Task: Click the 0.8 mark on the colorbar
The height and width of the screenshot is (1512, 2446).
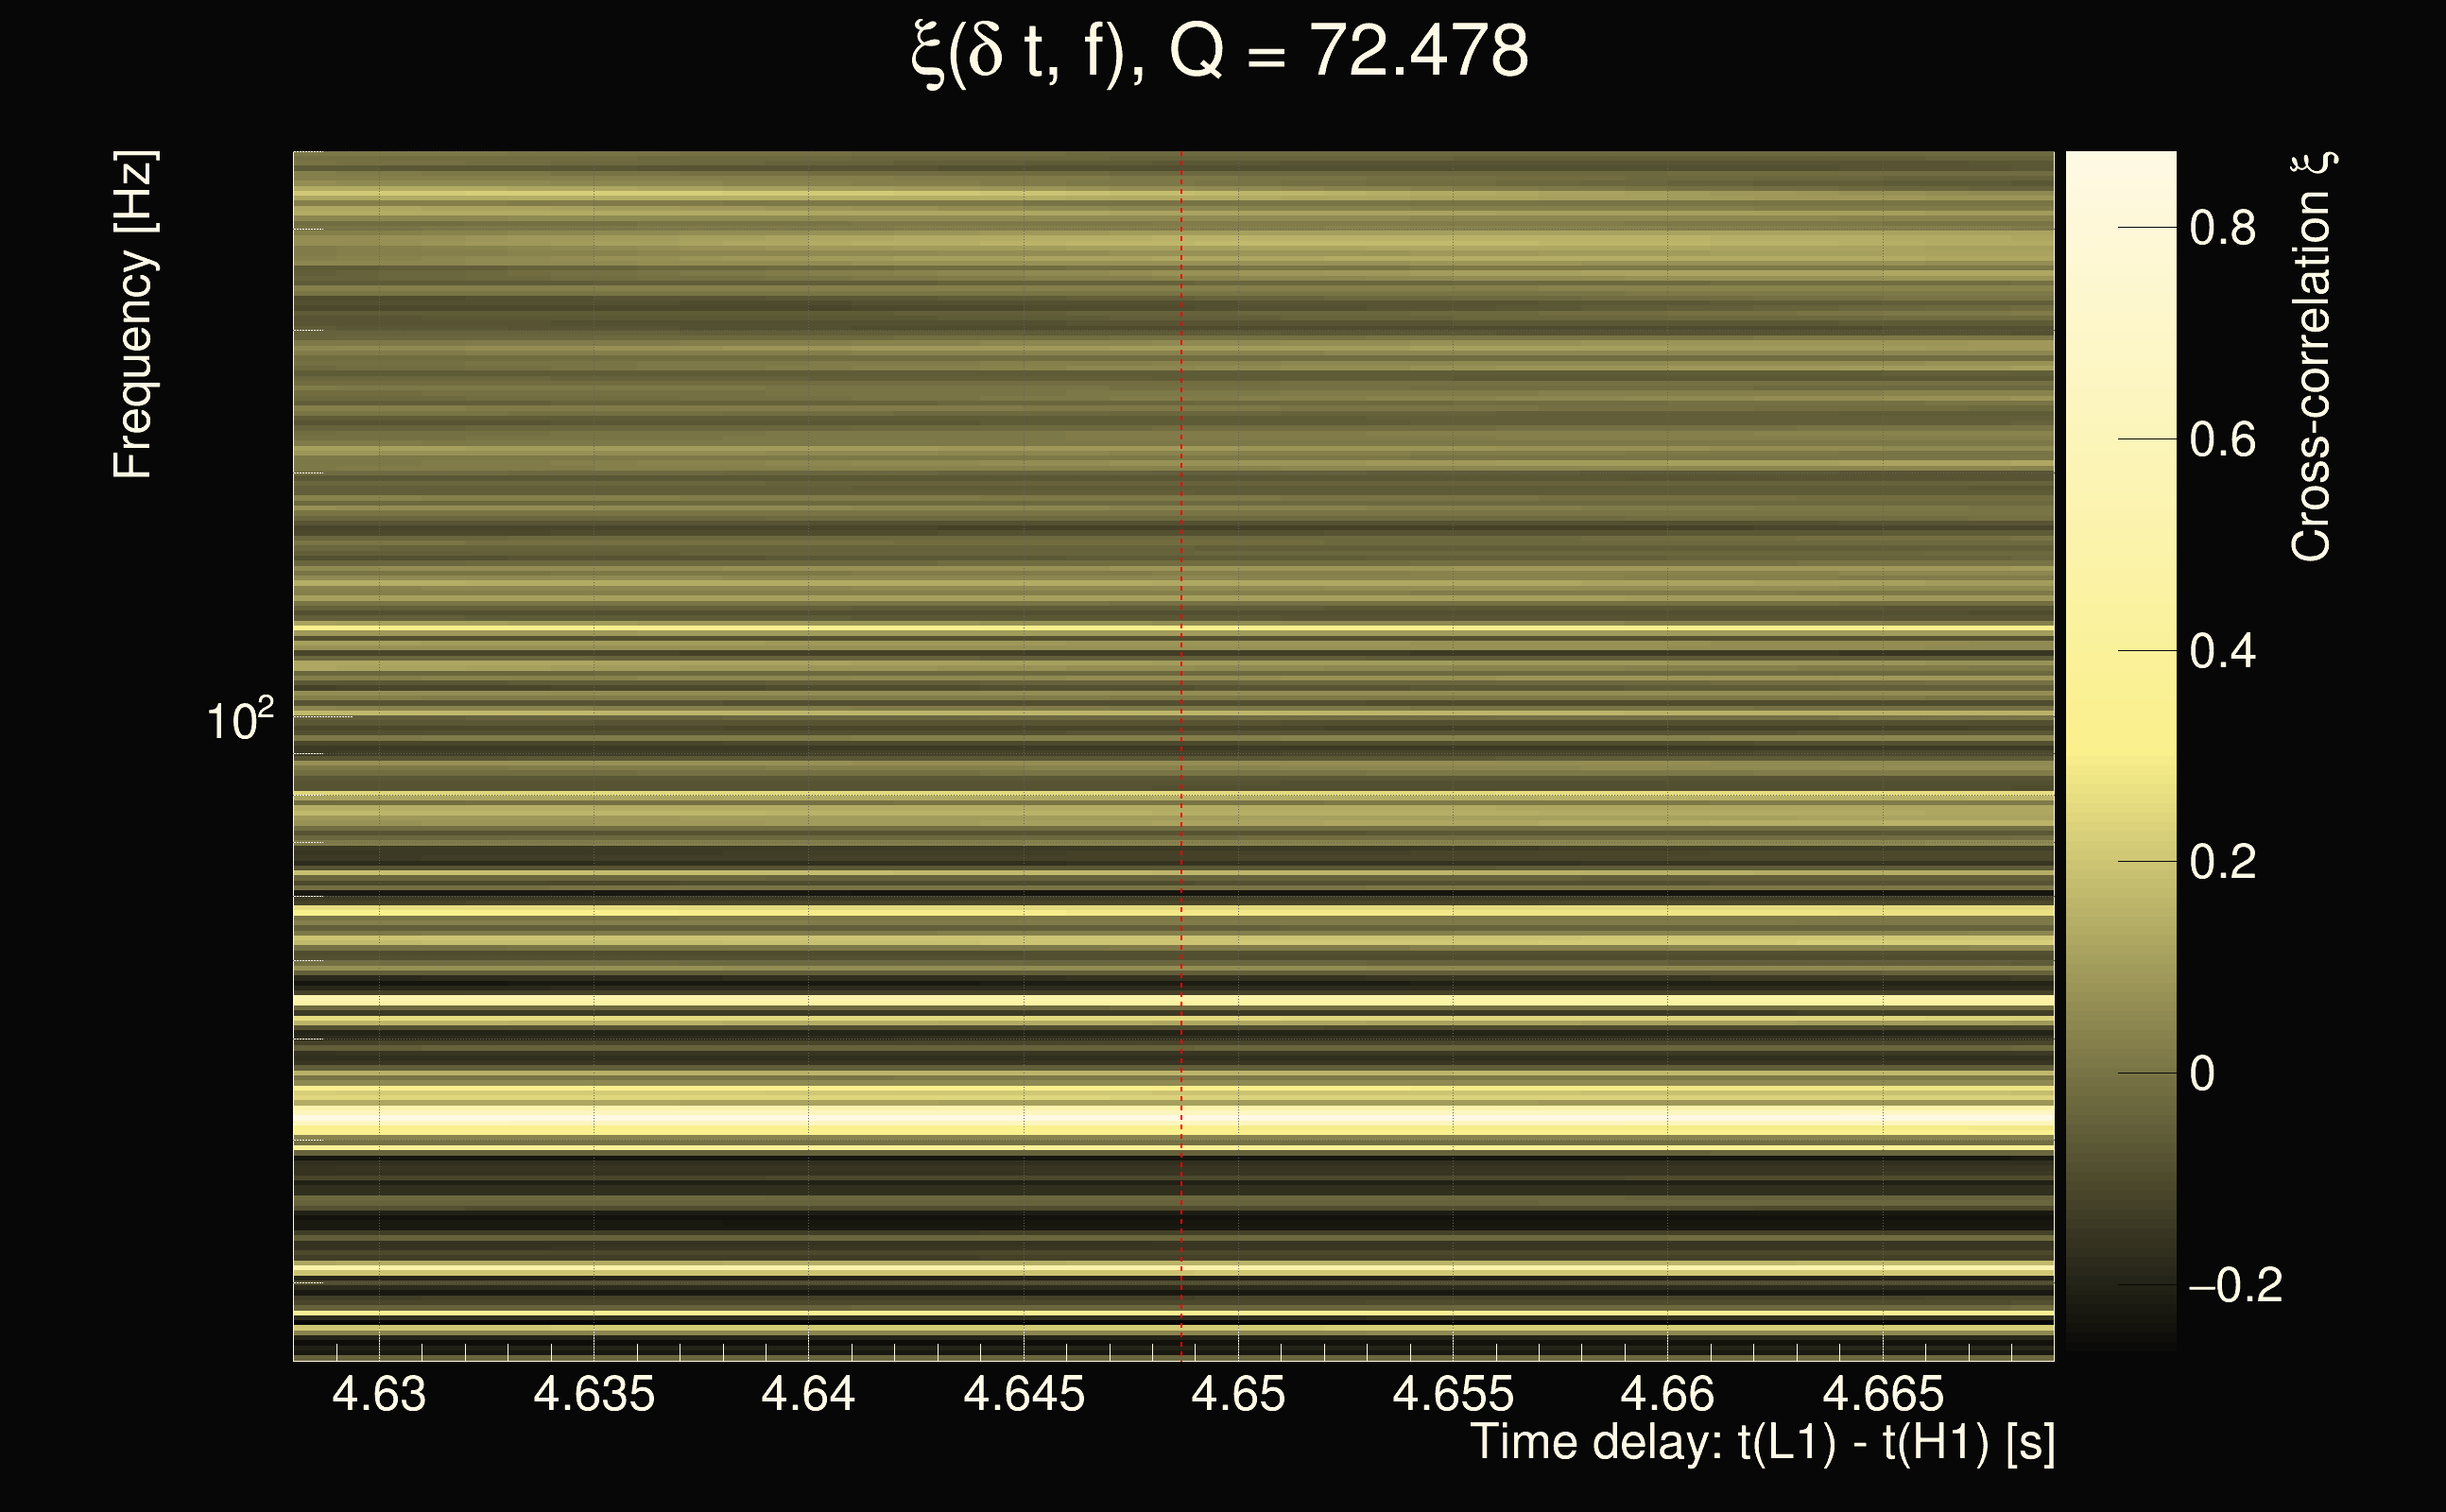Action: (x=2222, y=228)
